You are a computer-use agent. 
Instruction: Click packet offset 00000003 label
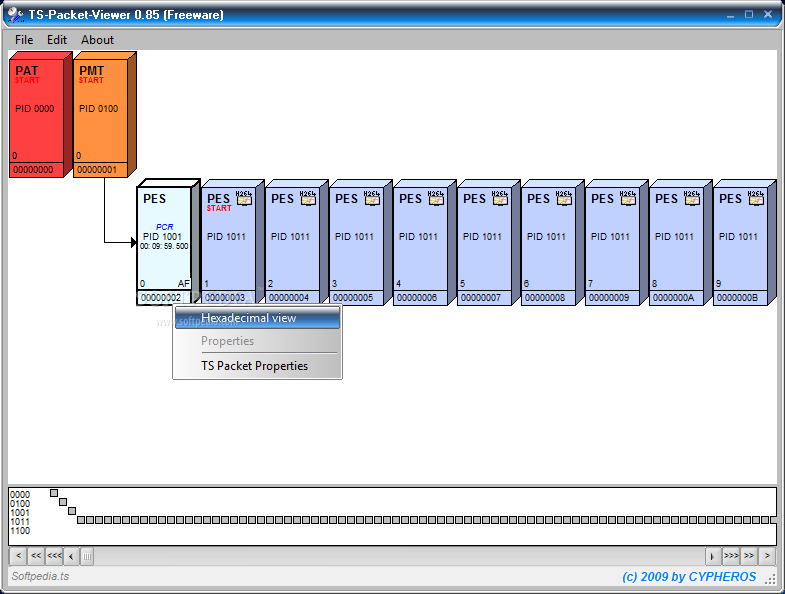[225, 298]
